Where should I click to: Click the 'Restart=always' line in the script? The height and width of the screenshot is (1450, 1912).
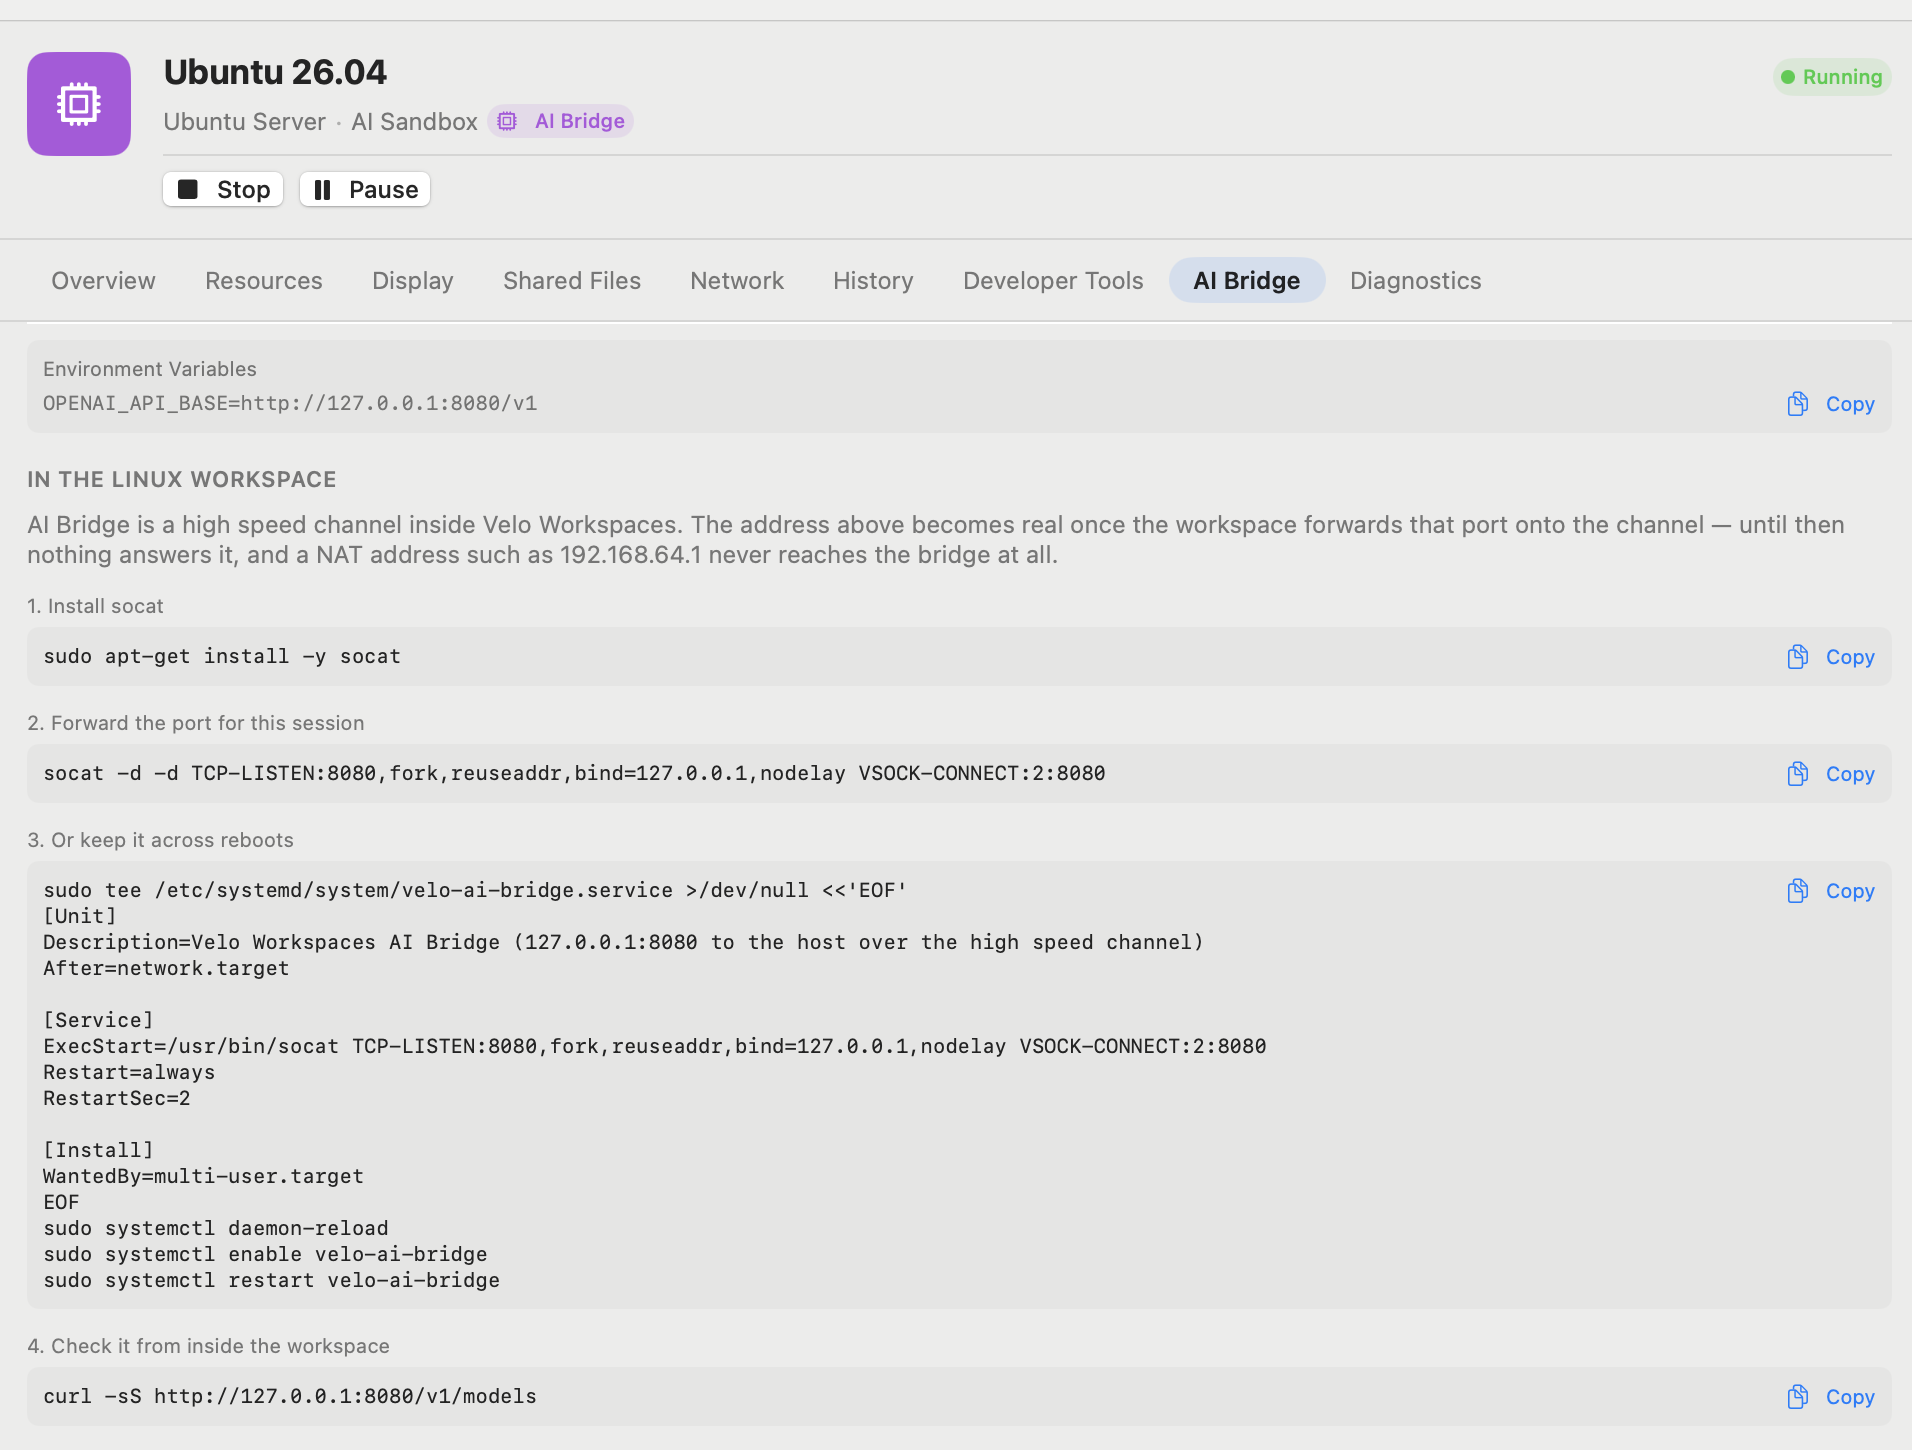click(129, 1072)
